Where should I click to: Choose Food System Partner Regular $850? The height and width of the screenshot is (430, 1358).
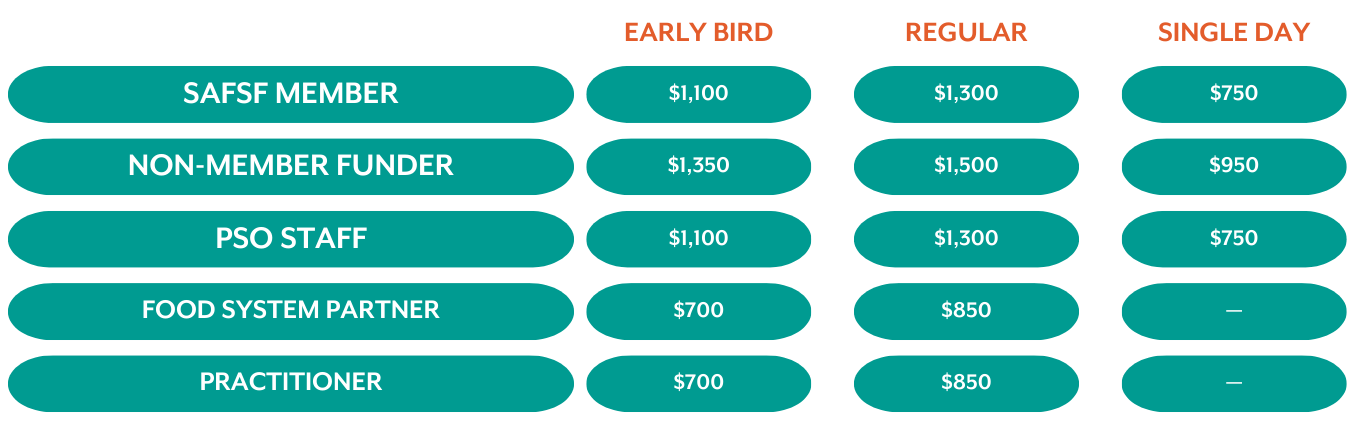pyautogui.click(x=966, y=310)
